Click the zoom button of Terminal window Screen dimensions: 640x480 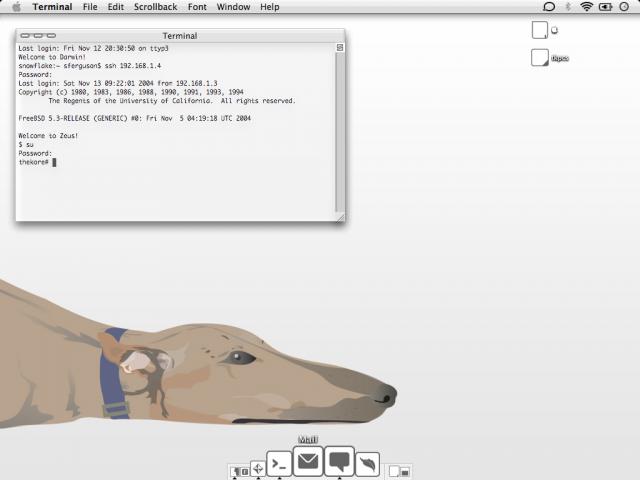(51, 36)
